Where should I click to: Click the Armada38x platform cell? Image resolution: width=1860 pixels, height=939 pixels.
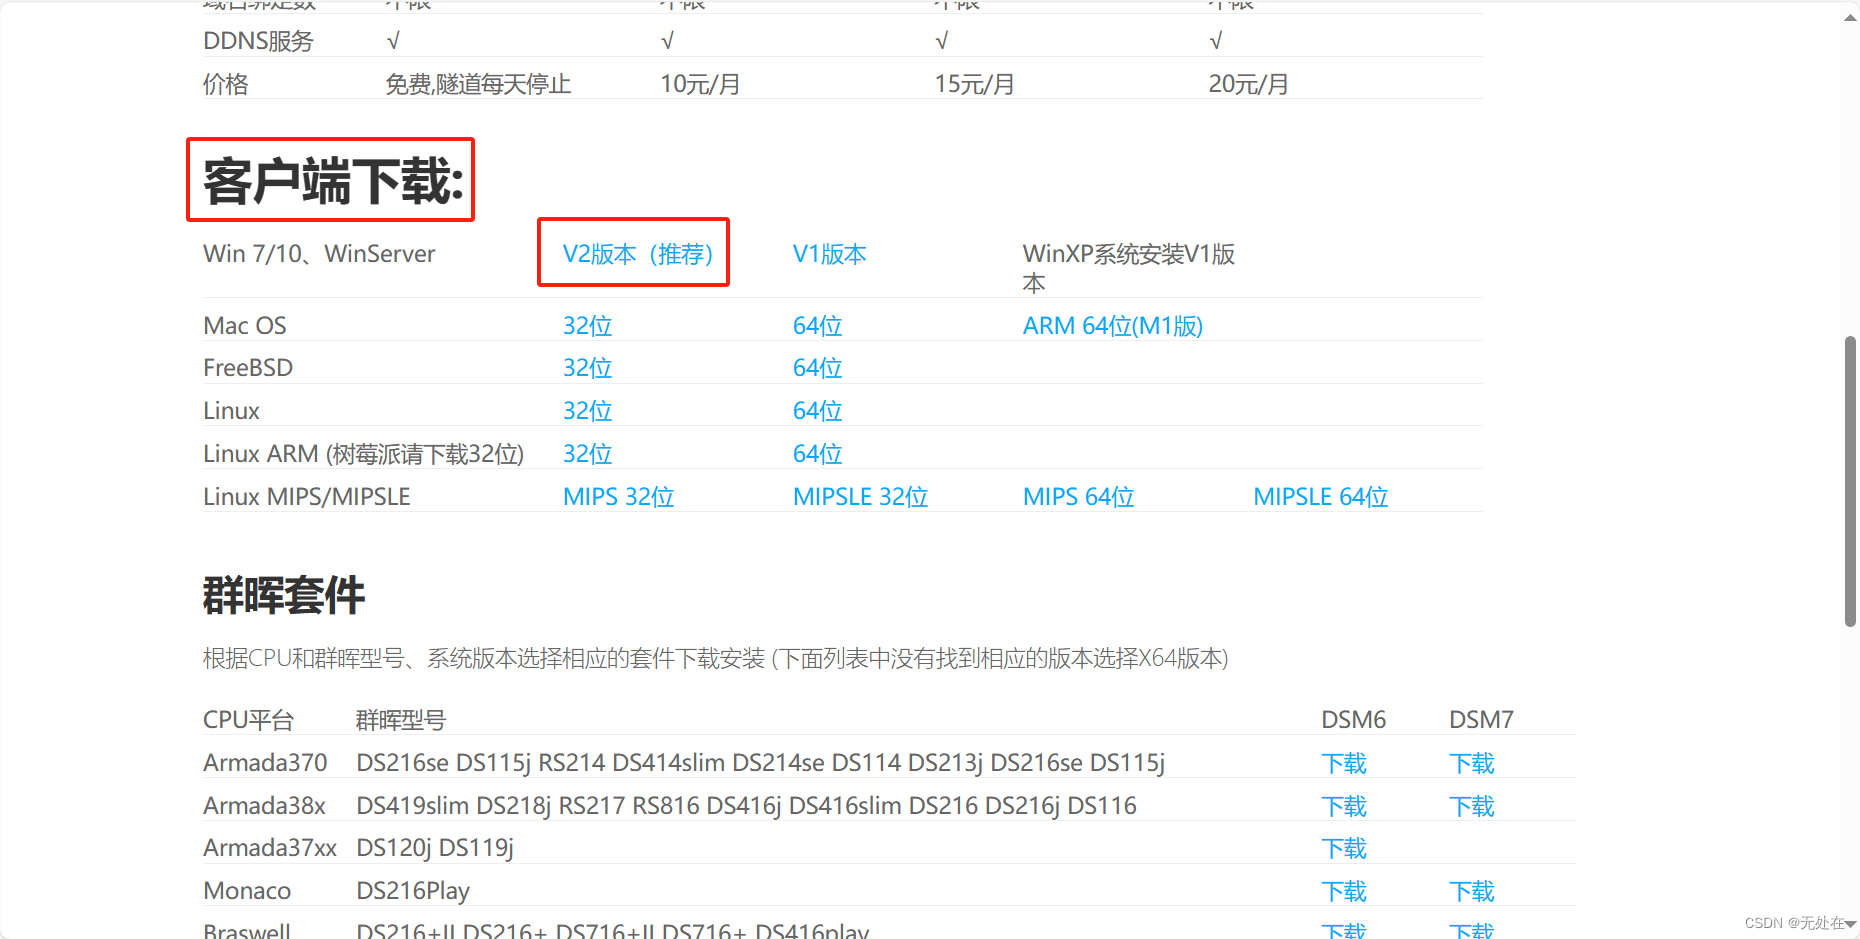pyautogui.click(x=264, y=806)
